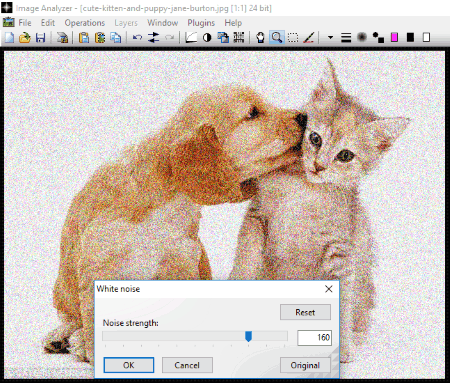The width and height of the screenshot is (450, 383).
Task: Click the second clipboard icon with gear
Action: point(100,37)
